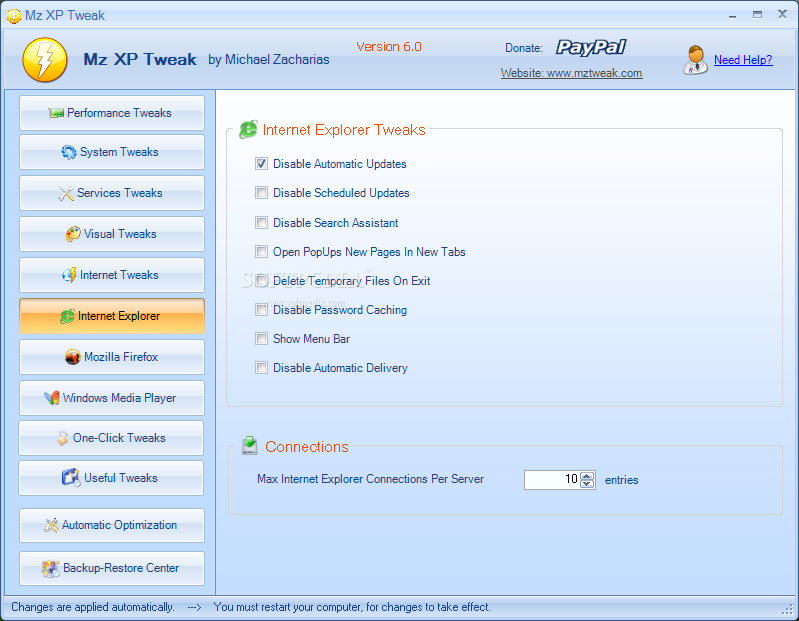Show One-Click Tweaks
Image resolution: width=799 pixels, height=621 pixels.
[x=111, y=438]
